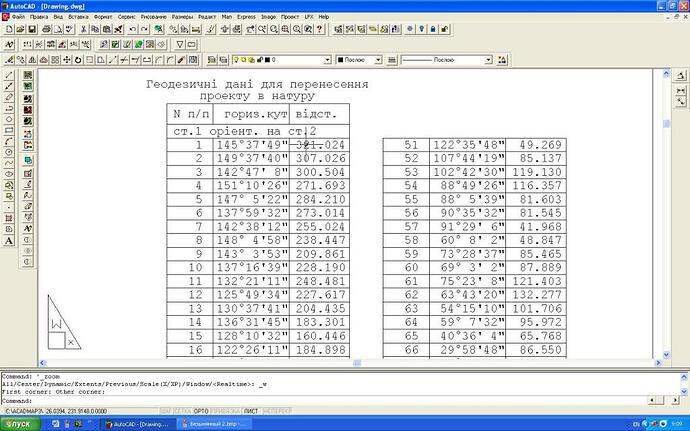Select the Spline draw tool
Screen dimensions: 690x431
[9, 163]
